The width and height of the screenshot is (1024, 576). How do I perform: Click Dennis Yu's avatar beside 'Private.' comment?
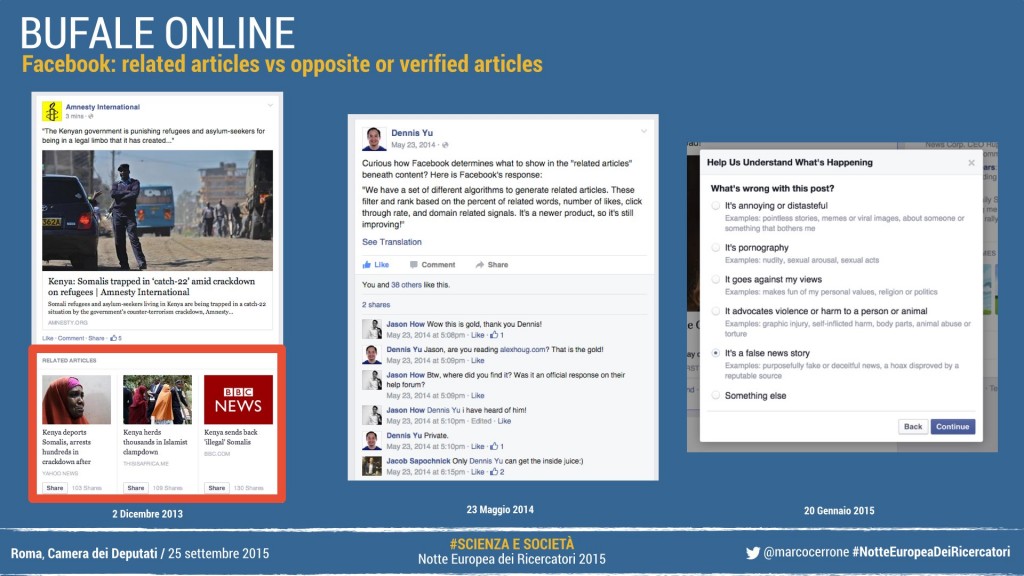tap(372, 440)
